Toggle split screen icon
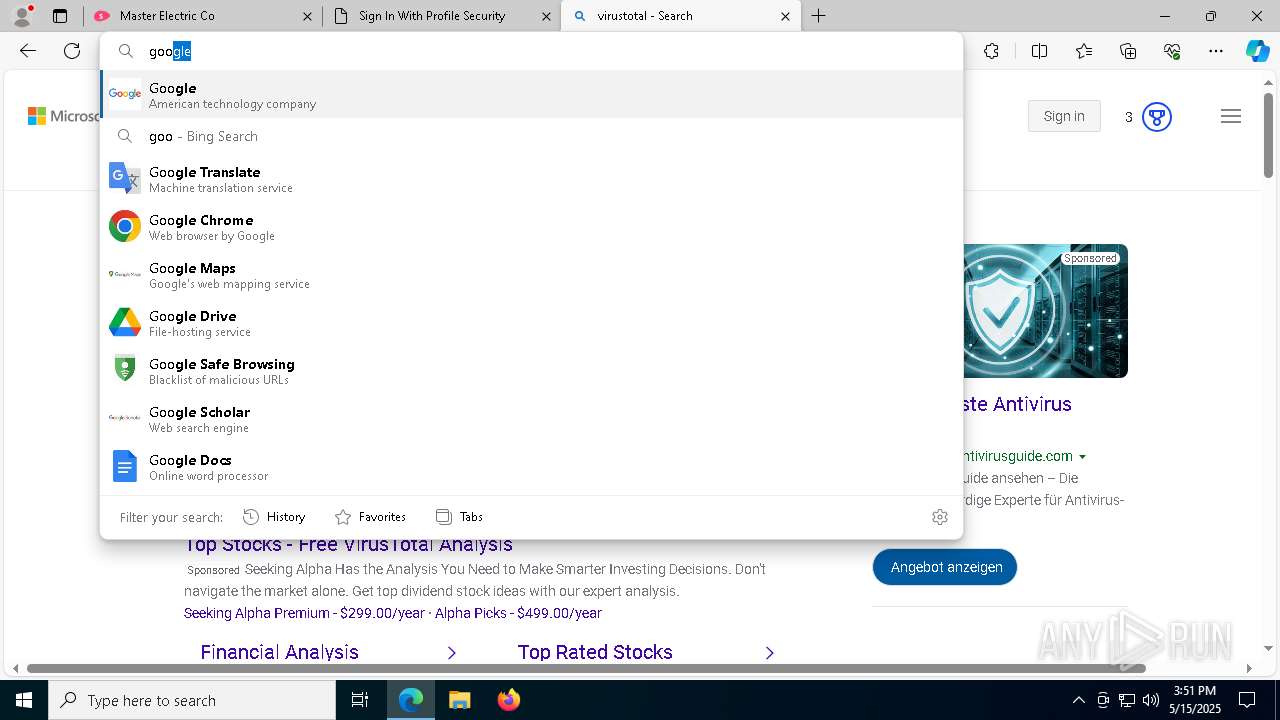 tap(1039, 51)
